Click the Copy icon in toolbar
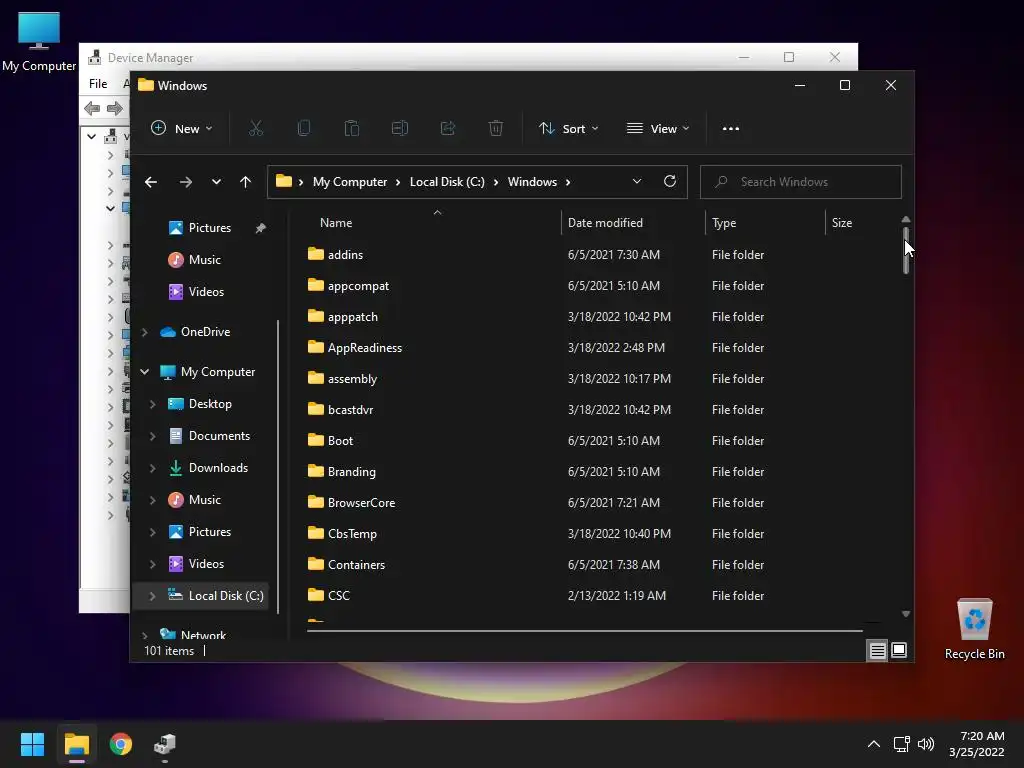 point(304,129)
